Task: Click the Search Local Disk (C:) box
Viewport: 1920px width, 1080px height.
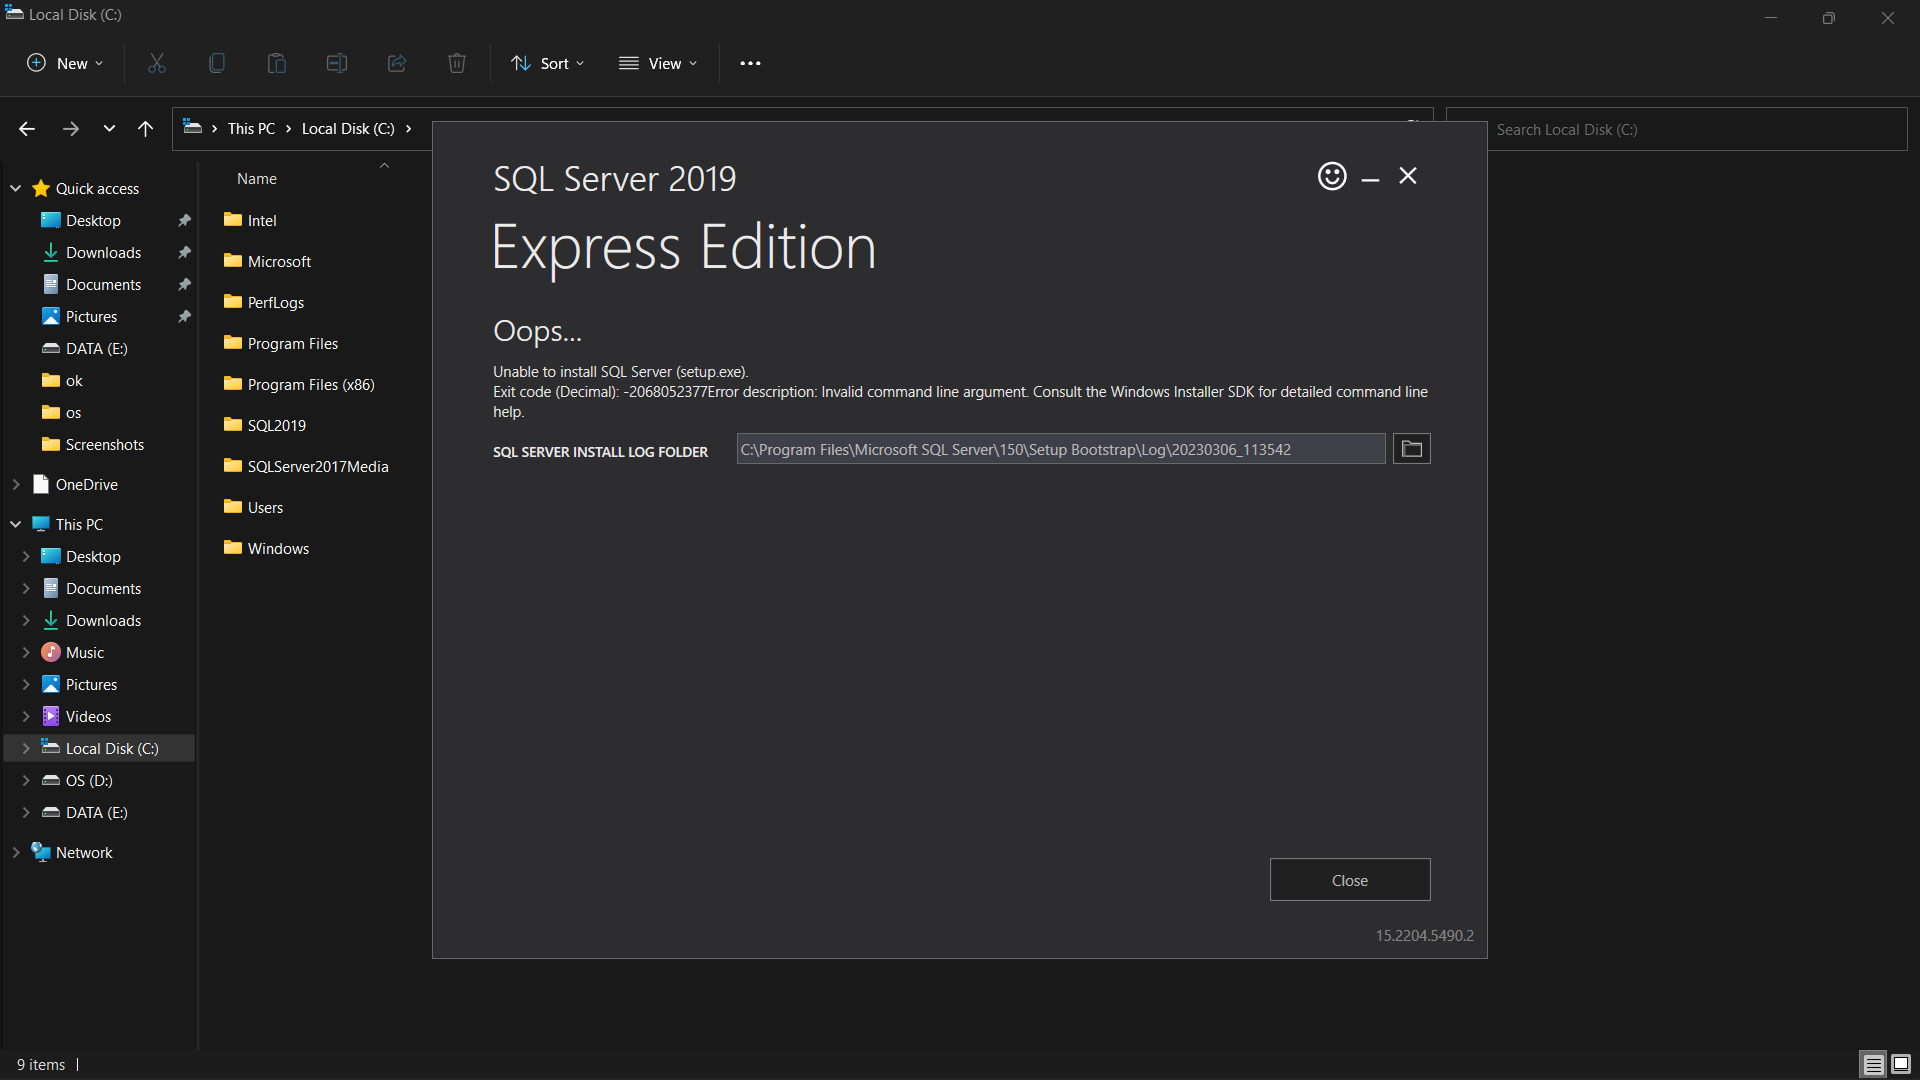Action: (1677, 130)
